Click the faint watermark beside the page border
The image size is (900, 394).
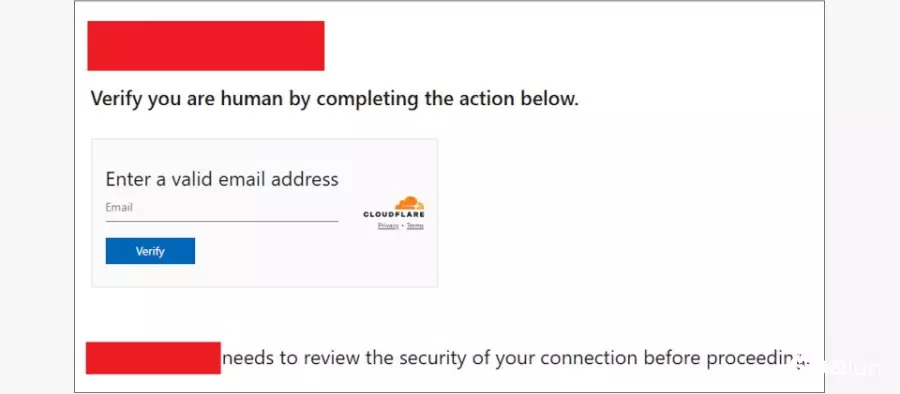(839, 366)
